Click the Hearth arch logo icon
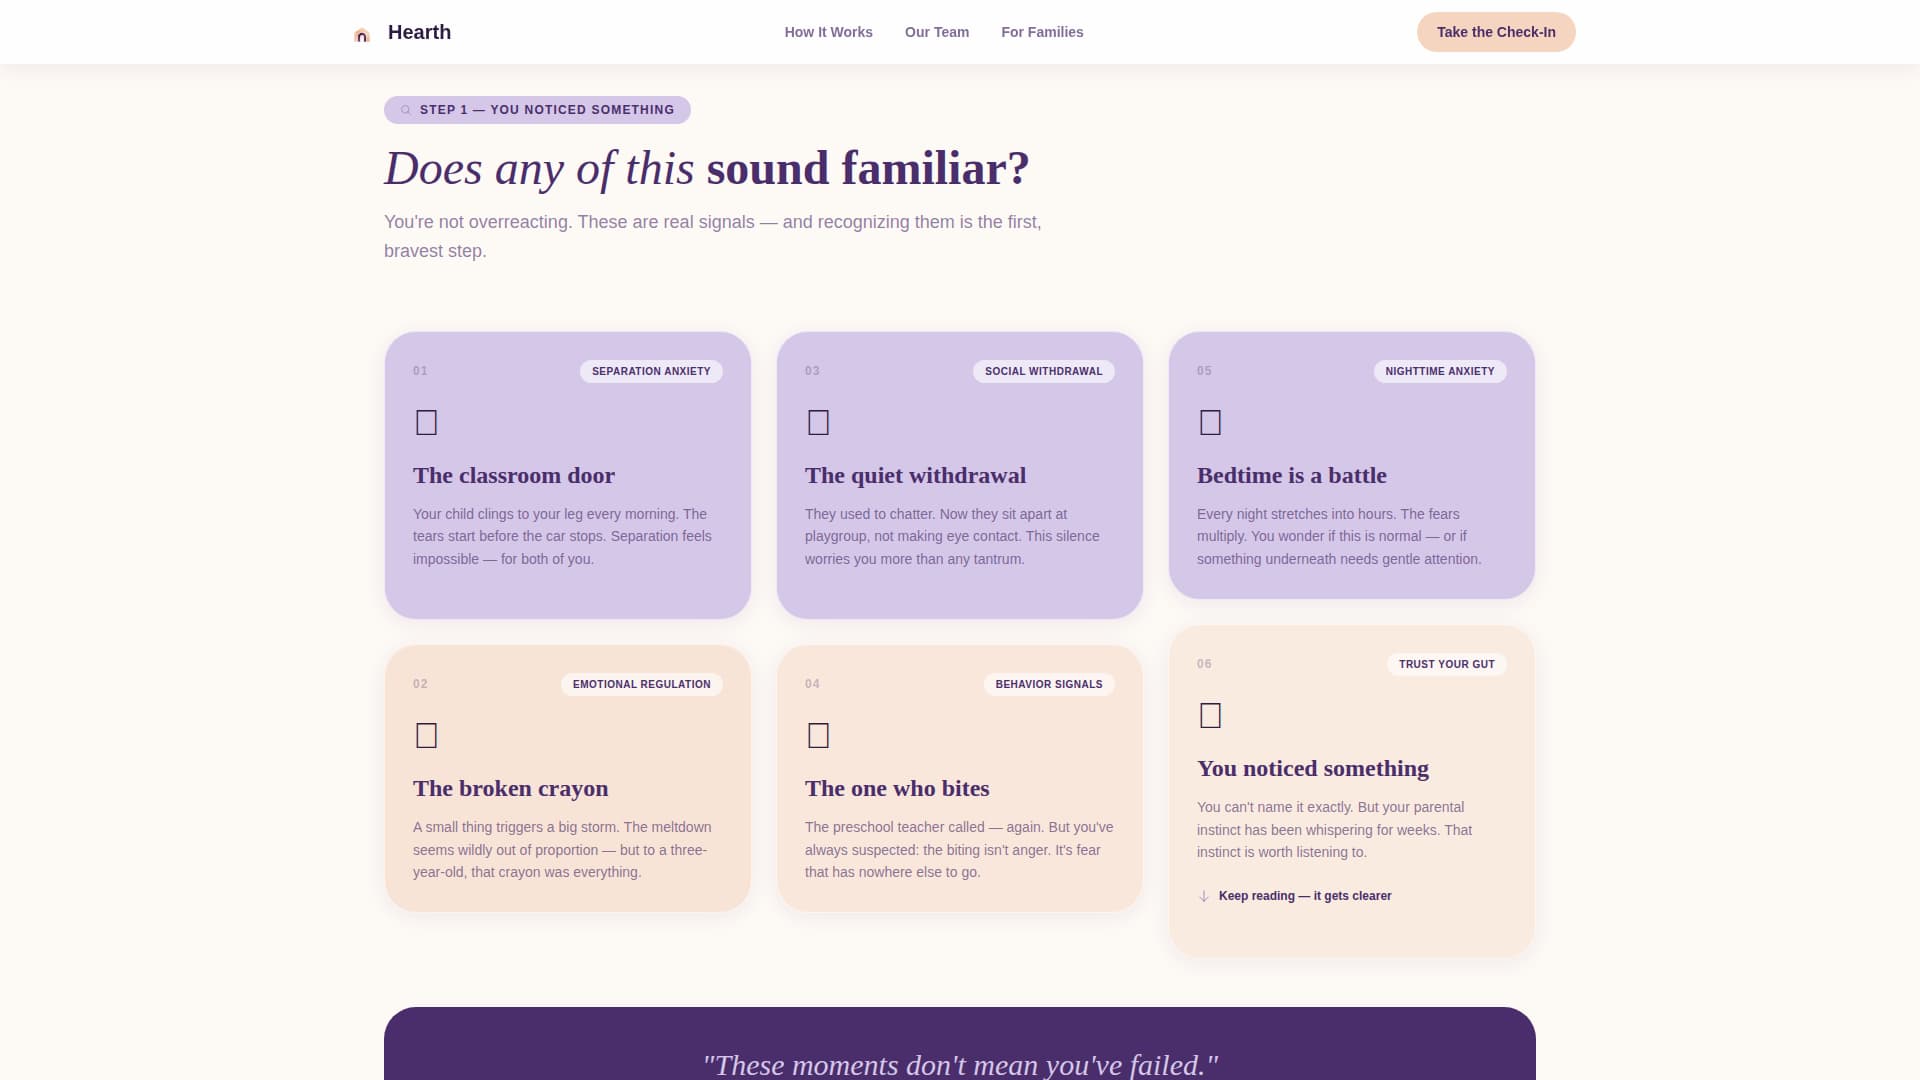 (362, 35)
